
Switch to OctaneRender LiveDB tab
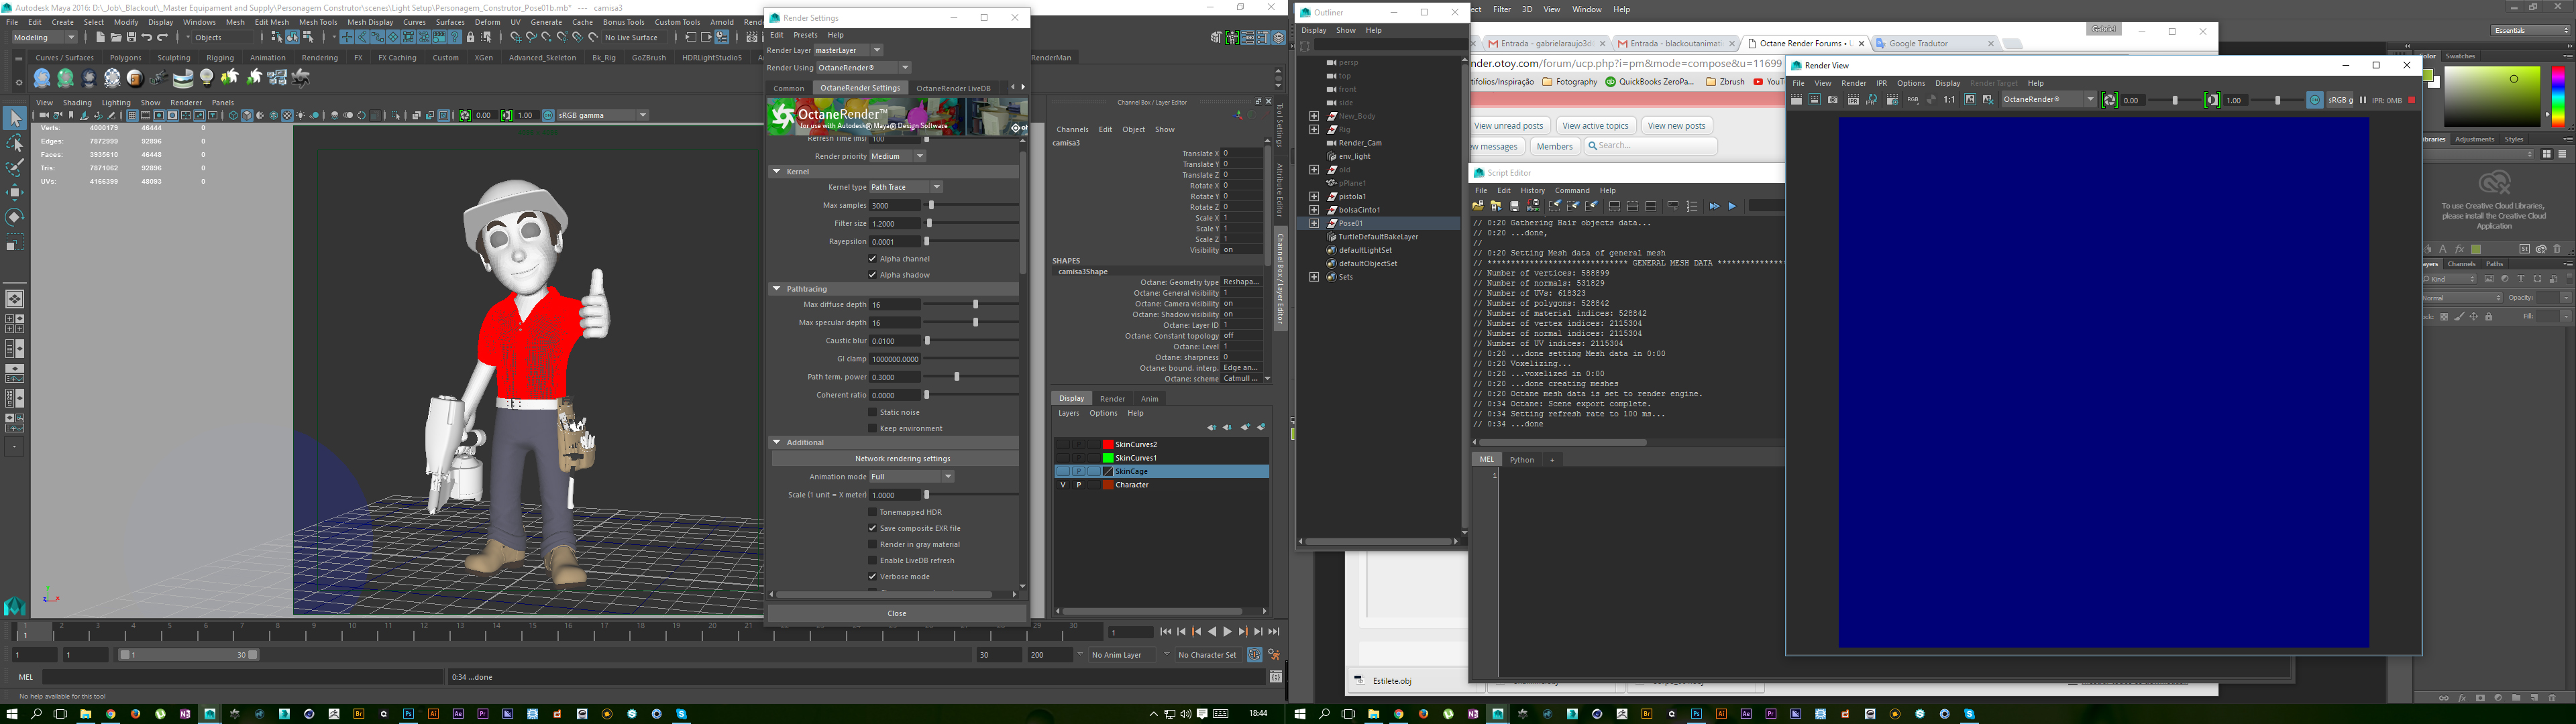(x=953, y=88)
